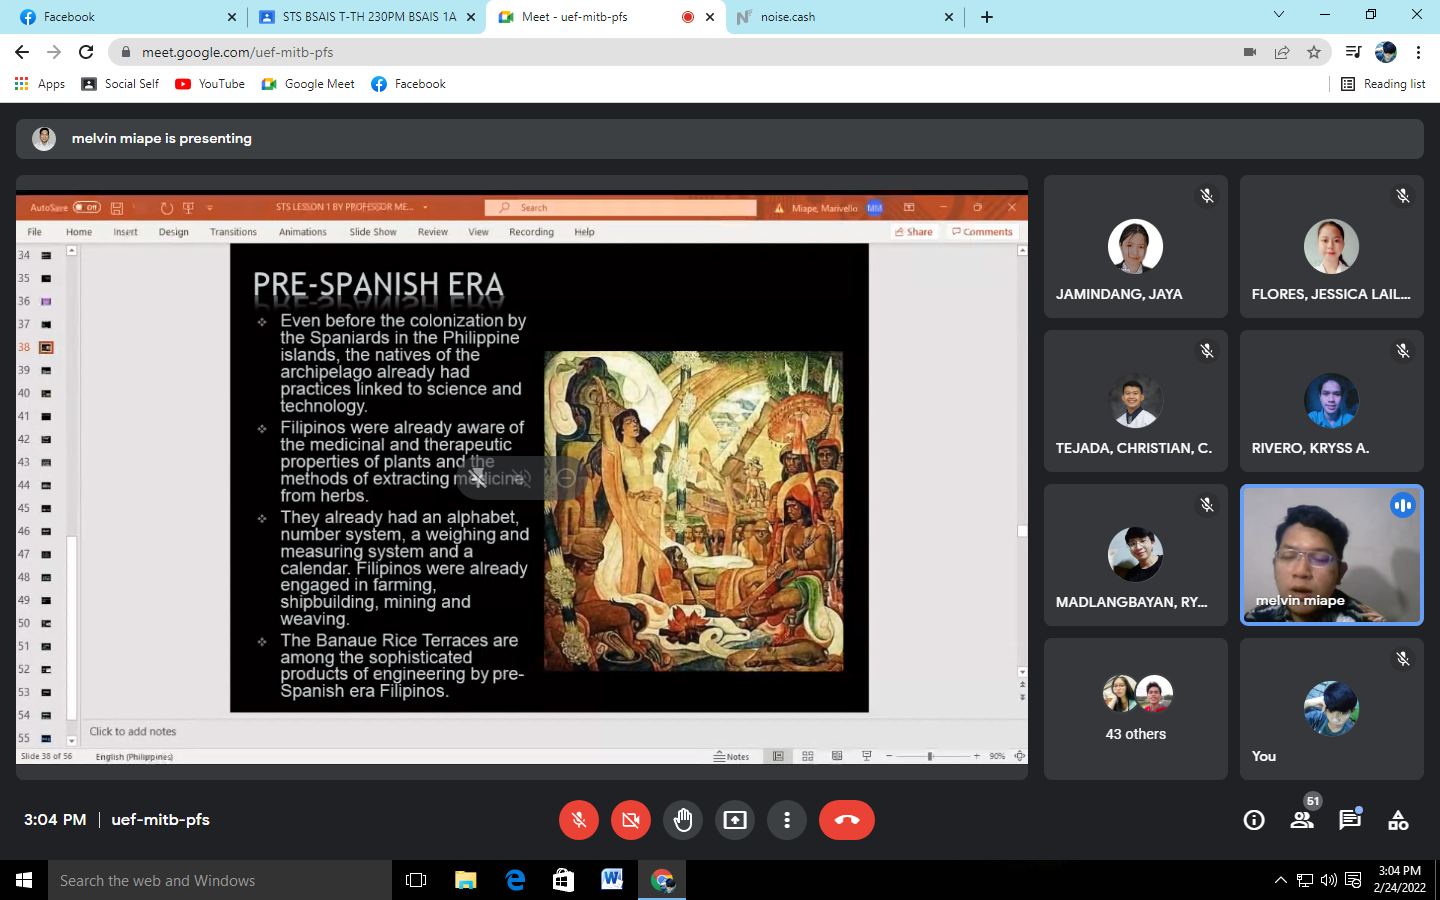Viewport: 1440px width, 900px height.
Task: Unmute your microphone in Meet
Action: tap(579, 820)
